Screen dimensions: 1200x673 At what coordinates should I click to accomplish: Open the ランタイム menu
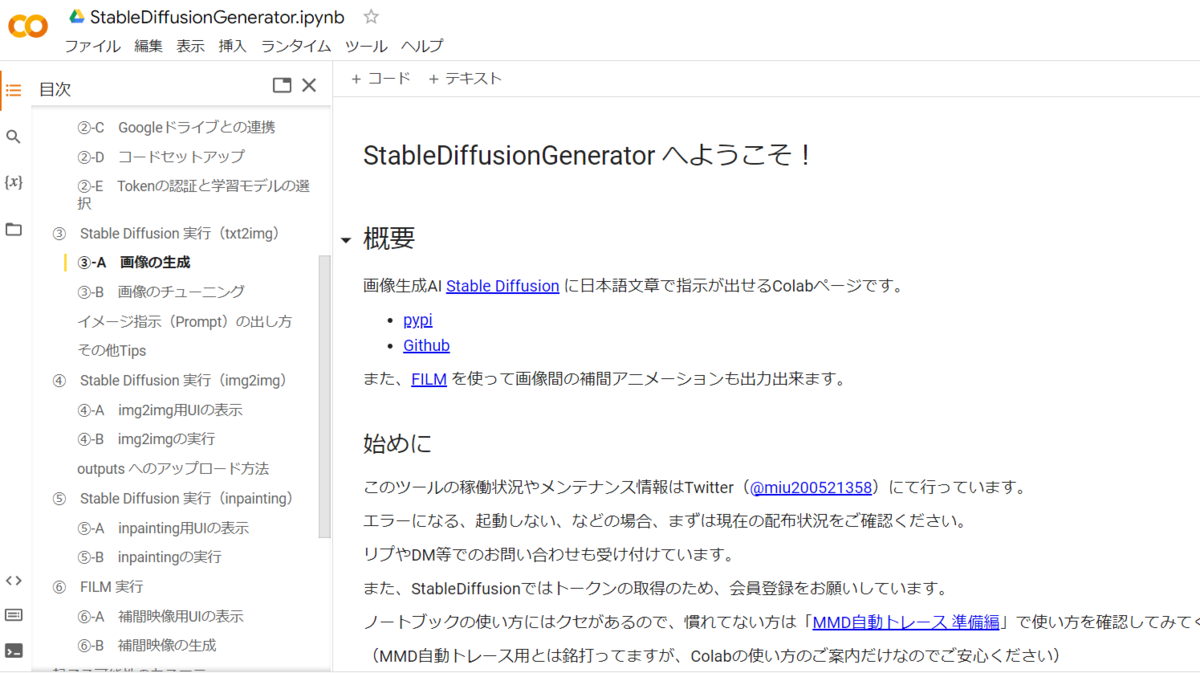[x=296, y=46]
